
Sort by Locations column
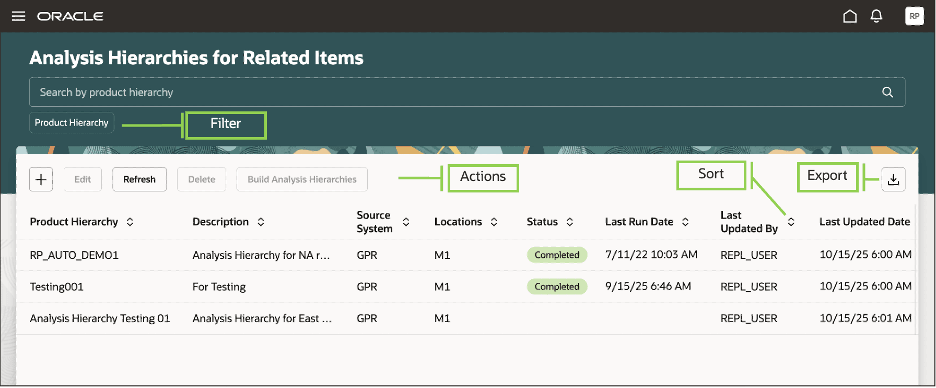click(494, 222)
